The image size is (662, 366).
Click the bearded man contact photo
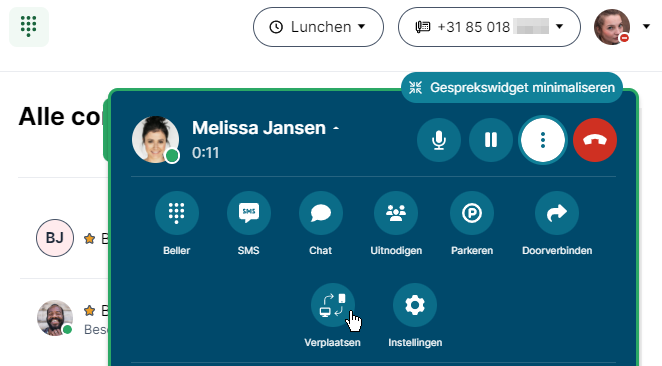tap(55, 318)
